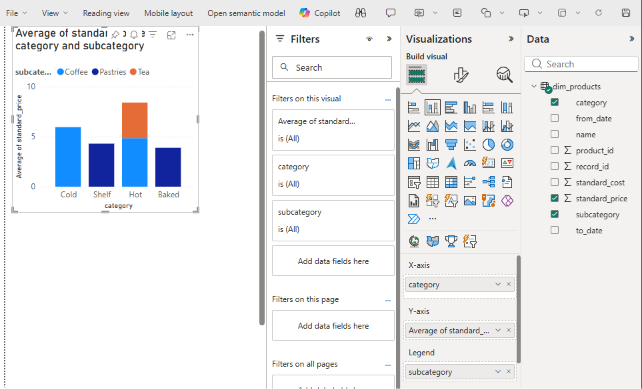Select the Power Apps visual icon
Viewport: 642px width, 389px height.
[507, 201]
